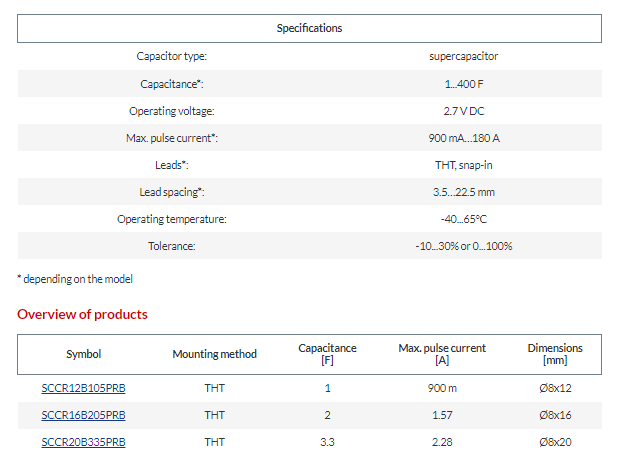
Task: Click the 900 mA...180 A current value
Action: (464, 138)
